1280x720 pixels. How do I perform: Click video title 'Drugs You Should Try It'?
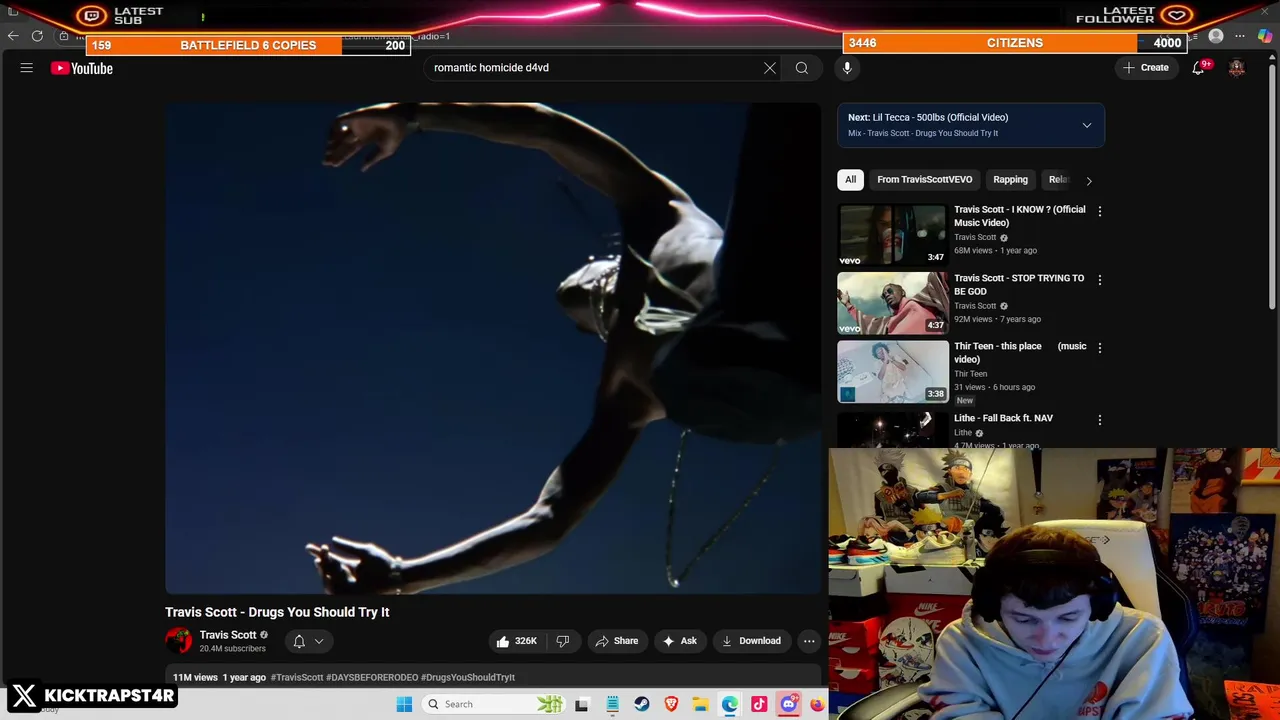click(277, 612)
